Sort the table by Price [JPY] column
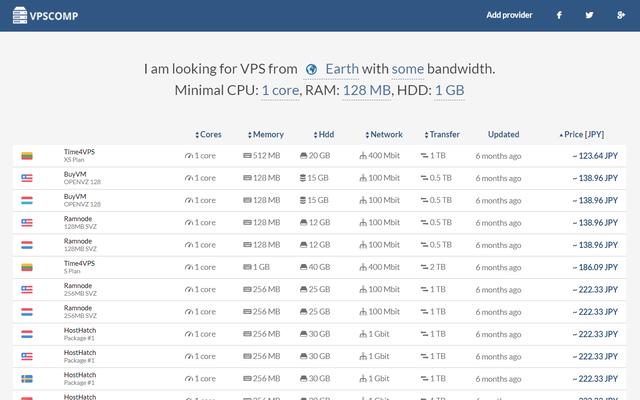Screen dimensions: 640x400 [x=582, y=134]
